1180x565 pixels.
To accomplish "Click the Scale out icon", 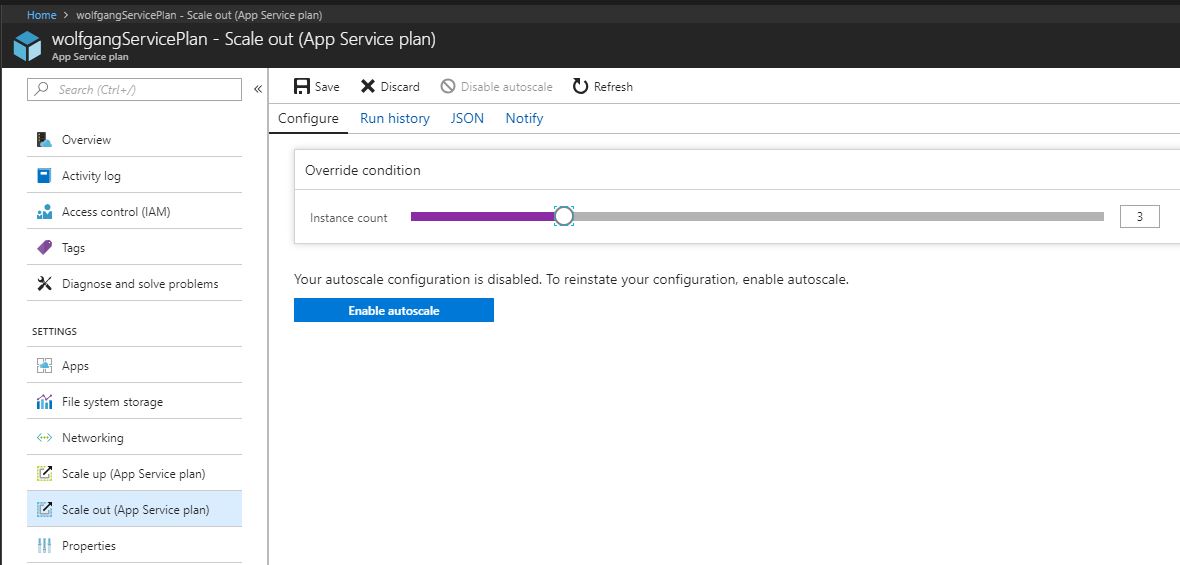I will click(44, 509).
